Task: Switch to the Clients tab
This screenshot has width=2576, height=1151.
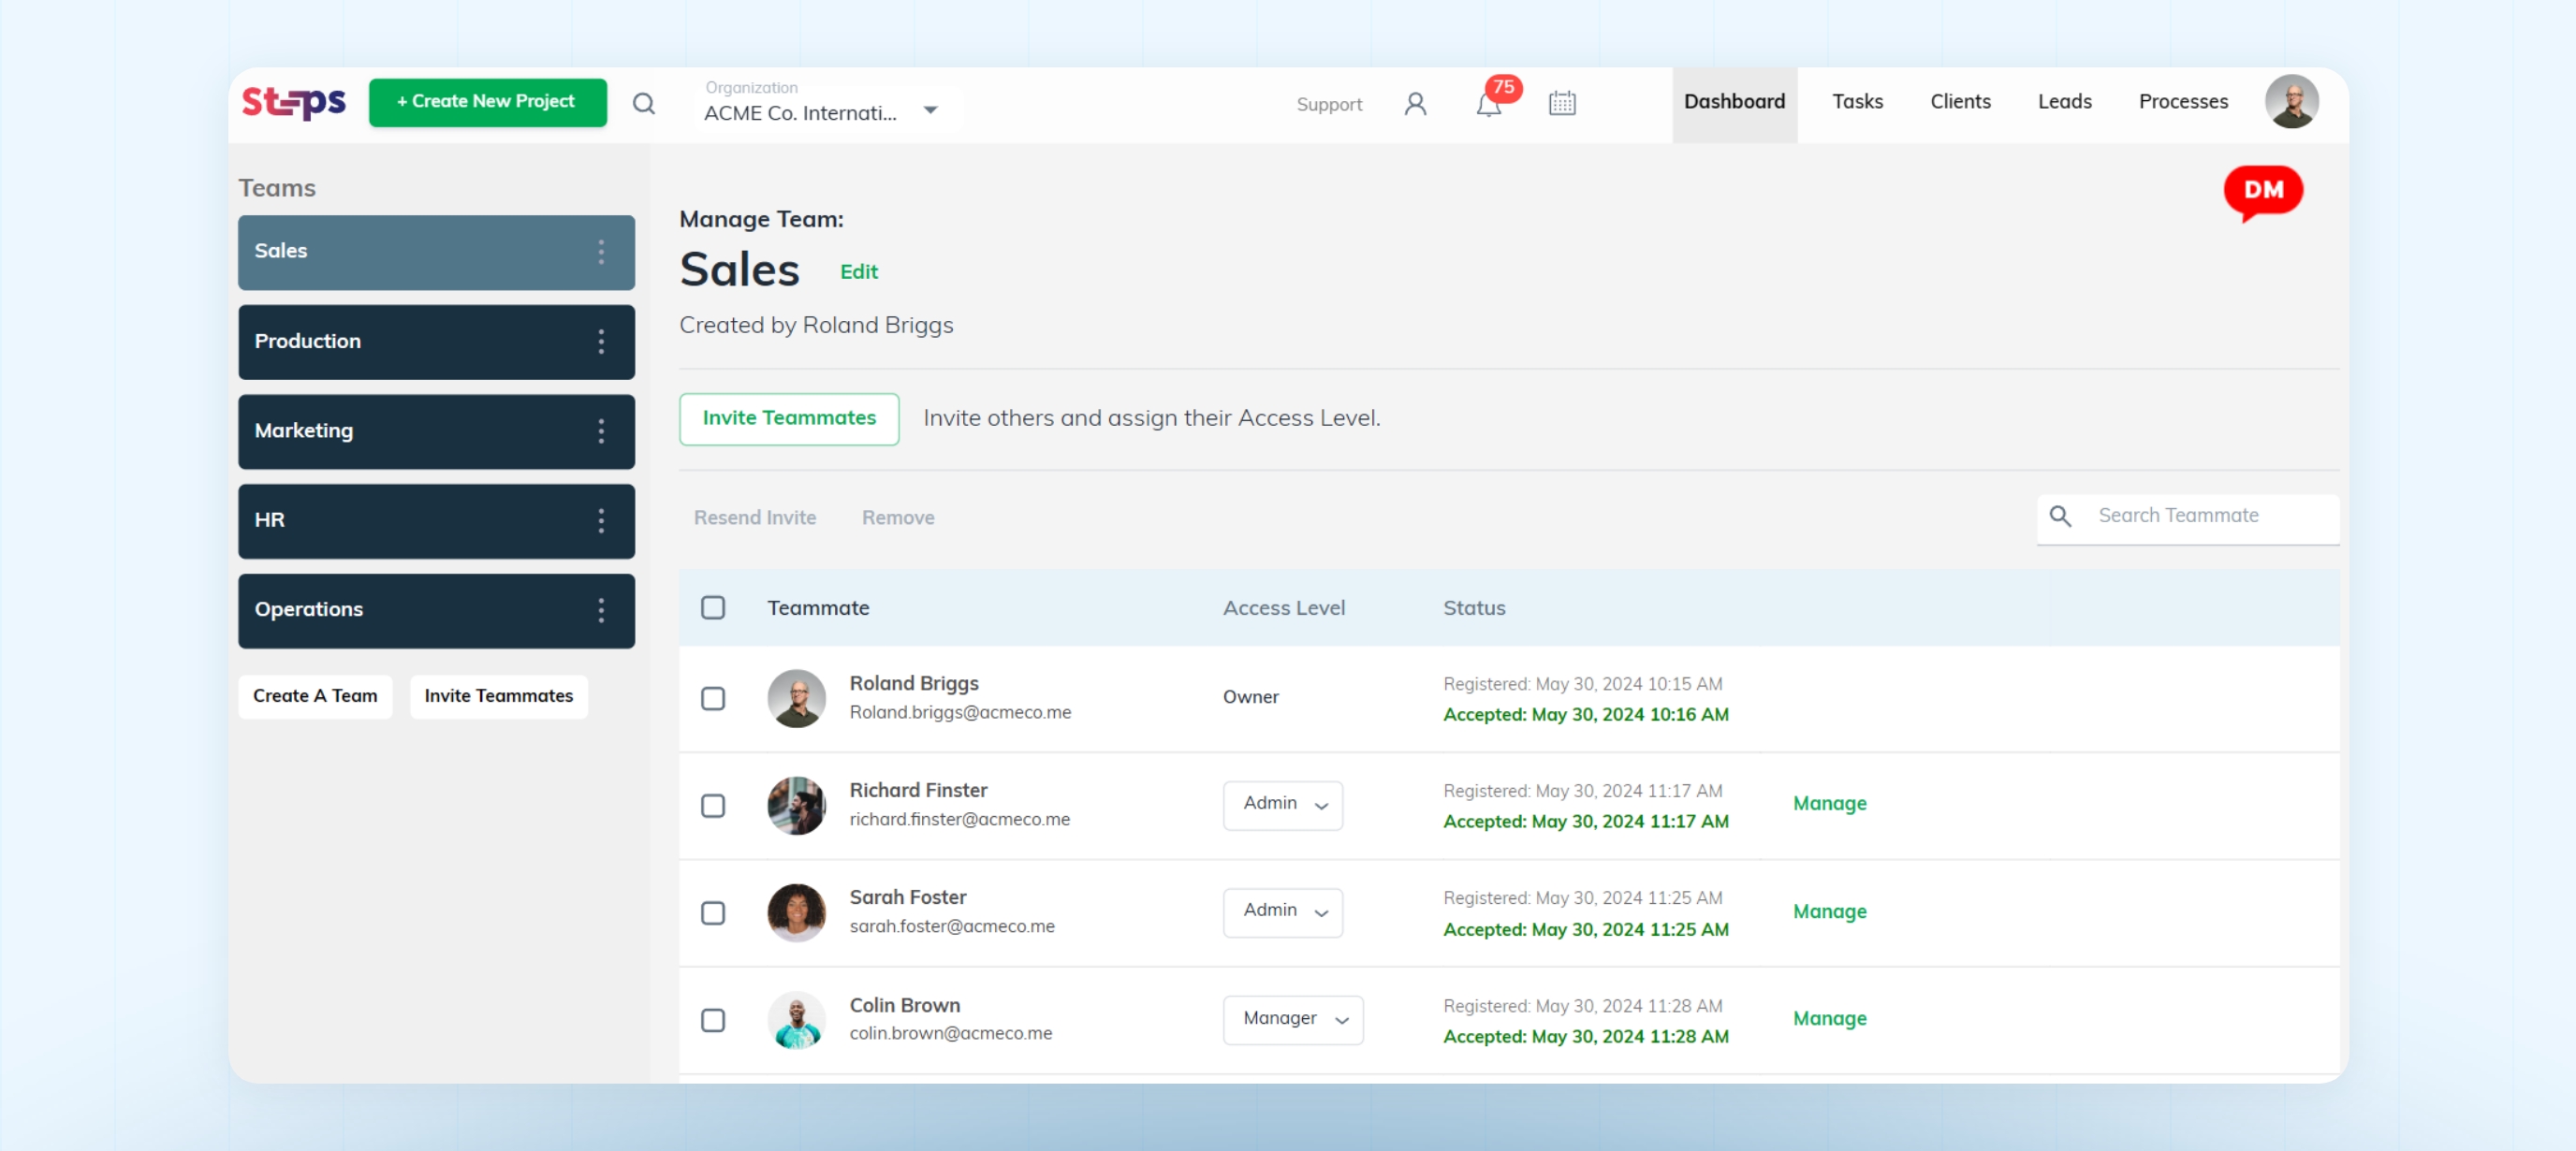Action: [x=1959, y=102]
